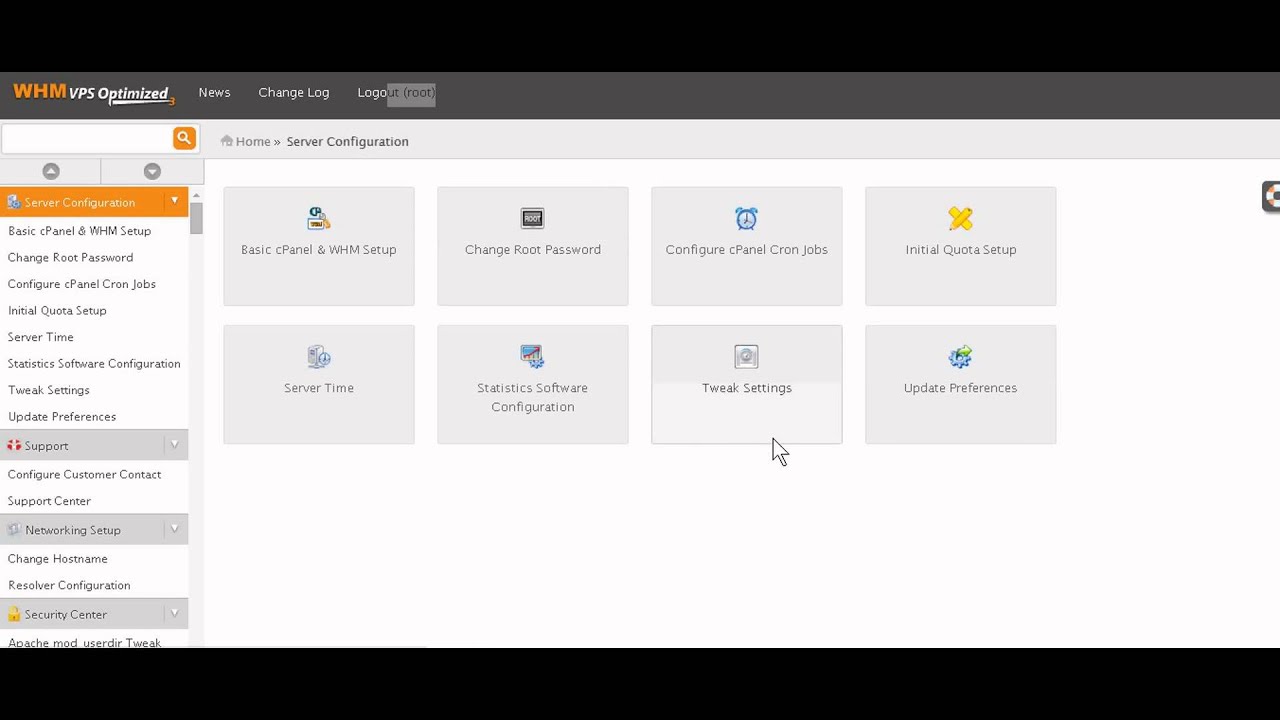1280x720 pixels.
Task: Open Tweak Settings sidebar link
Action: (49, 390)
